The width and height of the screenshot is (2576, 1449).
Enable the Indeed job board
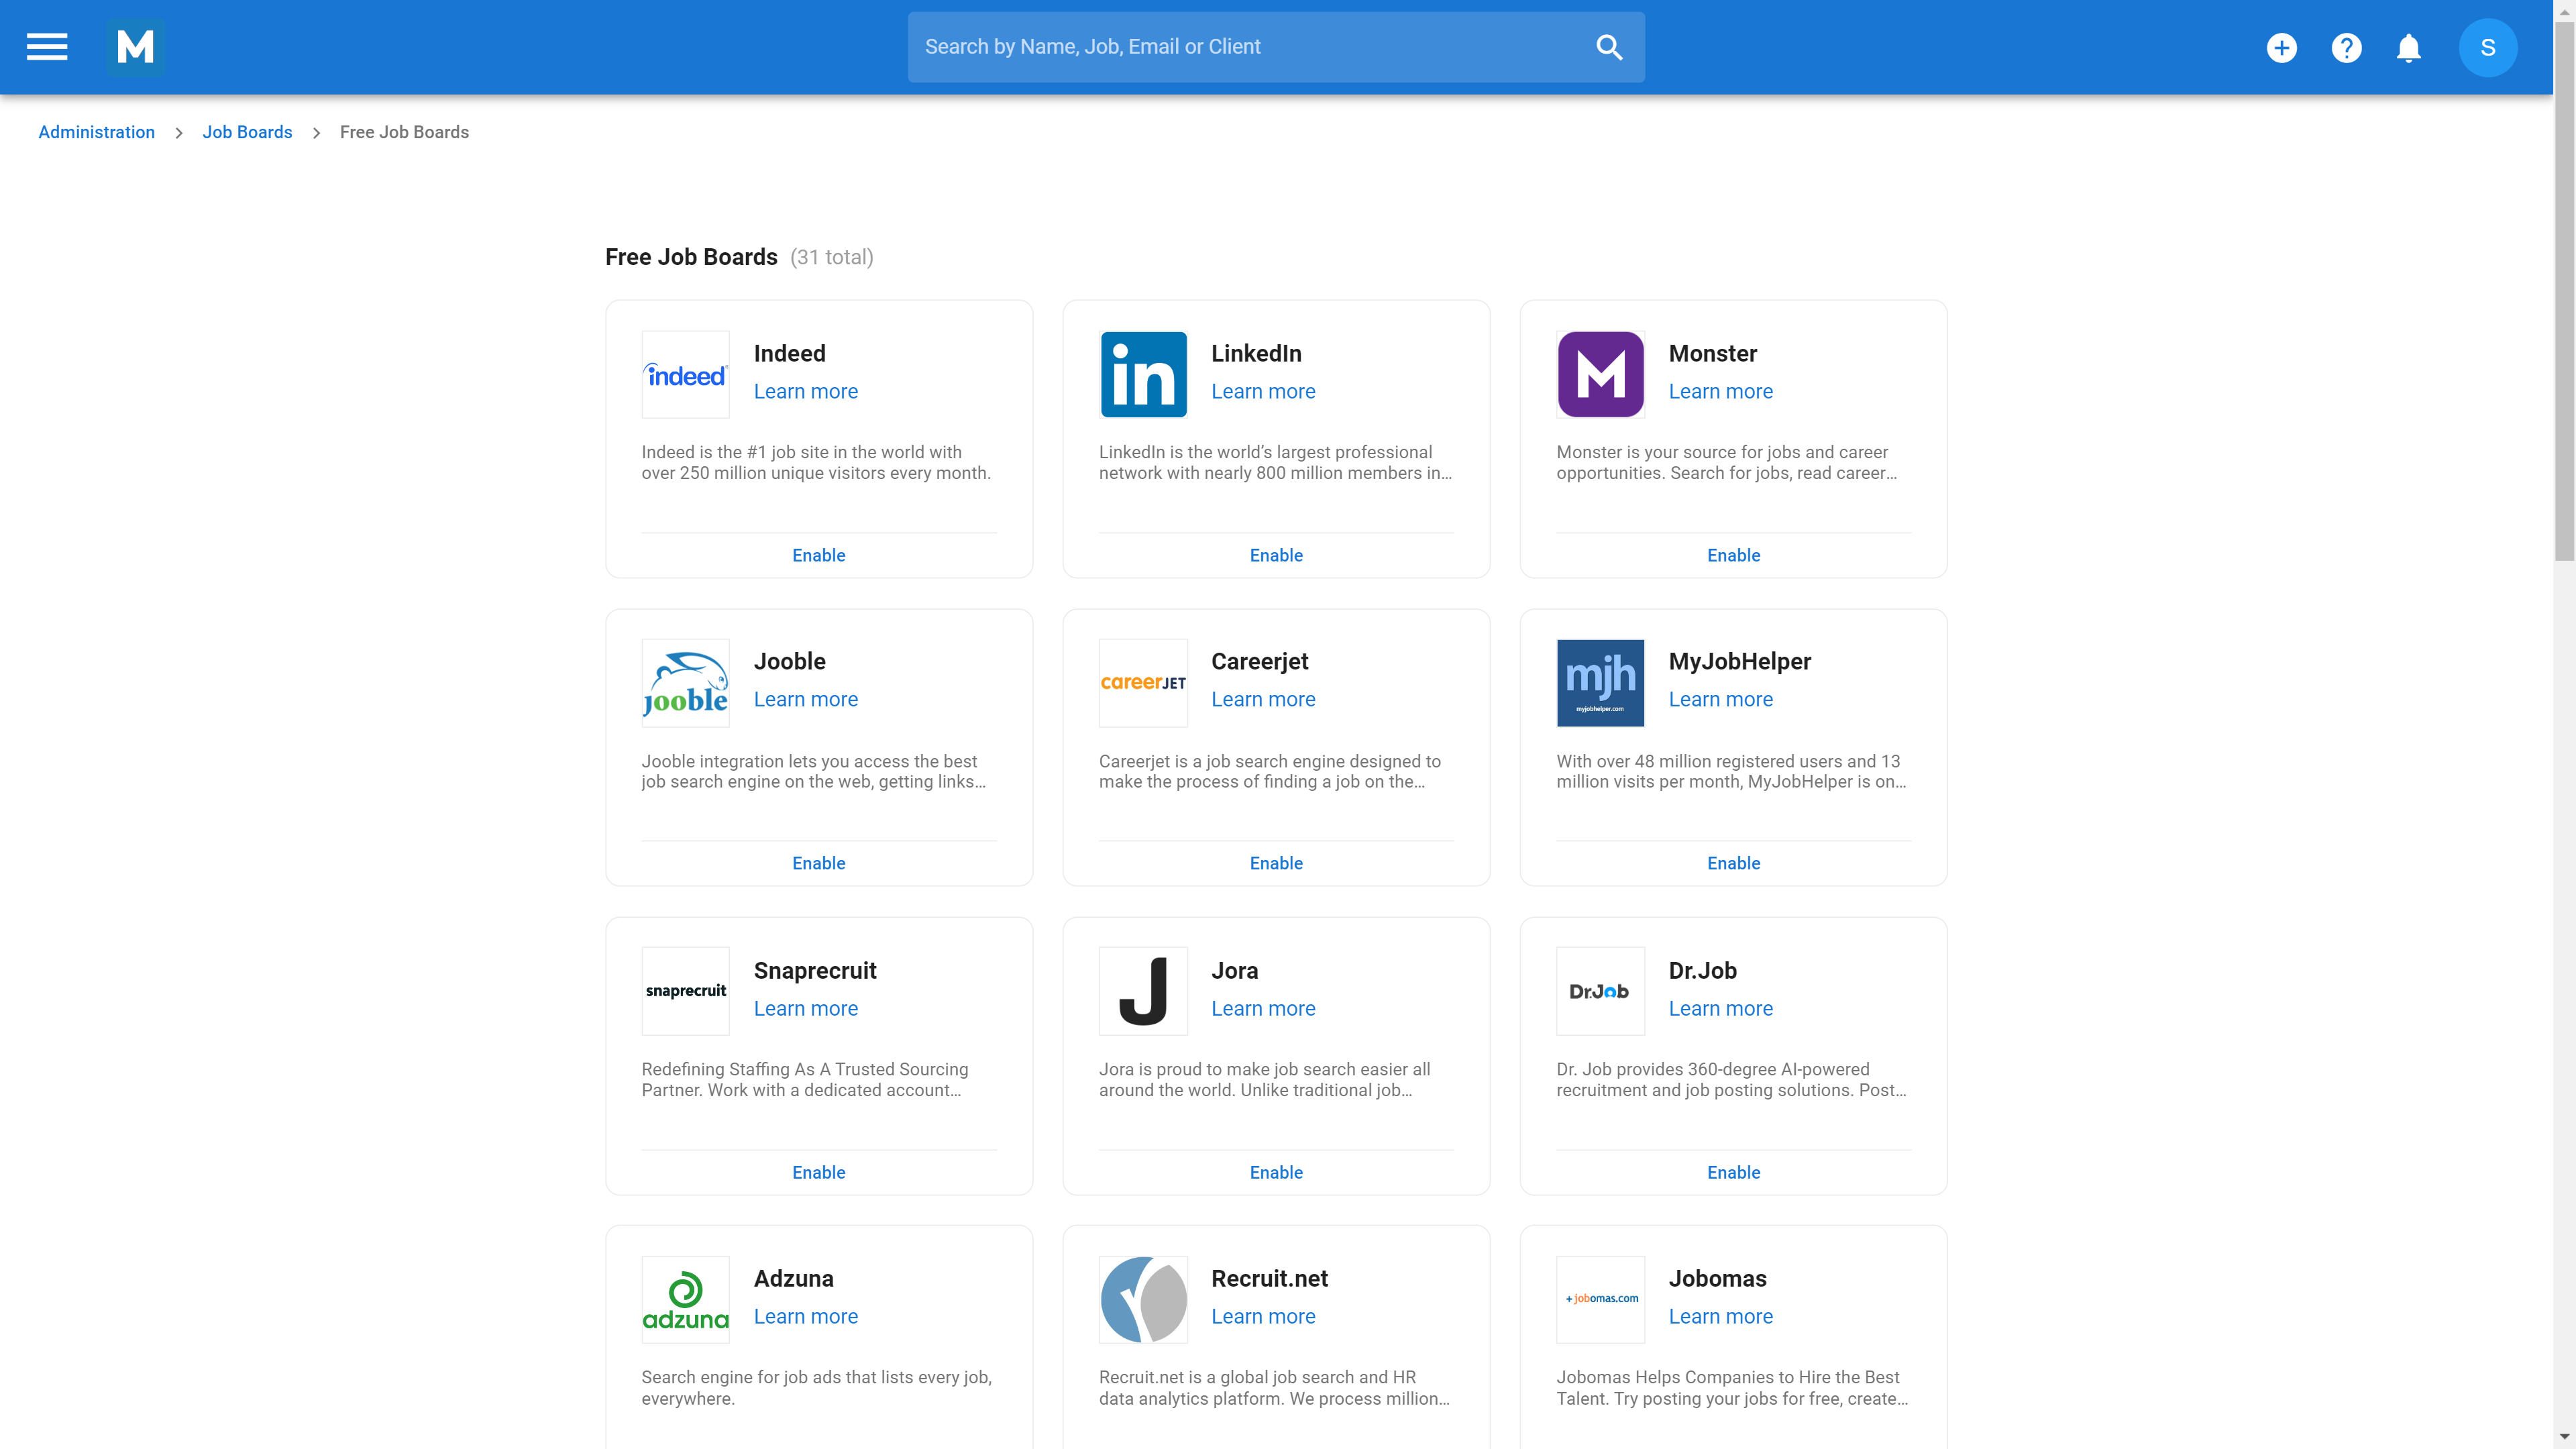click(x=818, y=555)
